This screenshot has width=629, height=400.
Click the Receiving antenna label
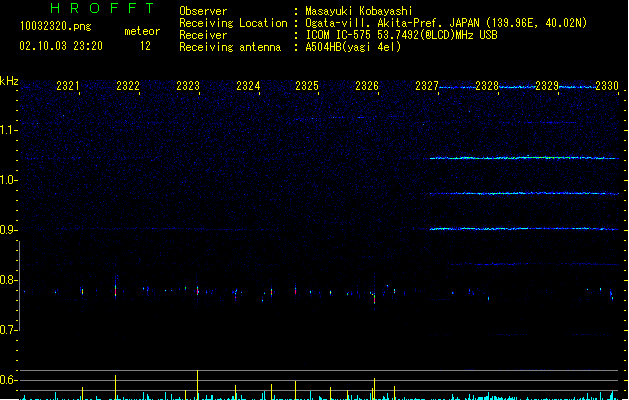[x=230, y=47]
